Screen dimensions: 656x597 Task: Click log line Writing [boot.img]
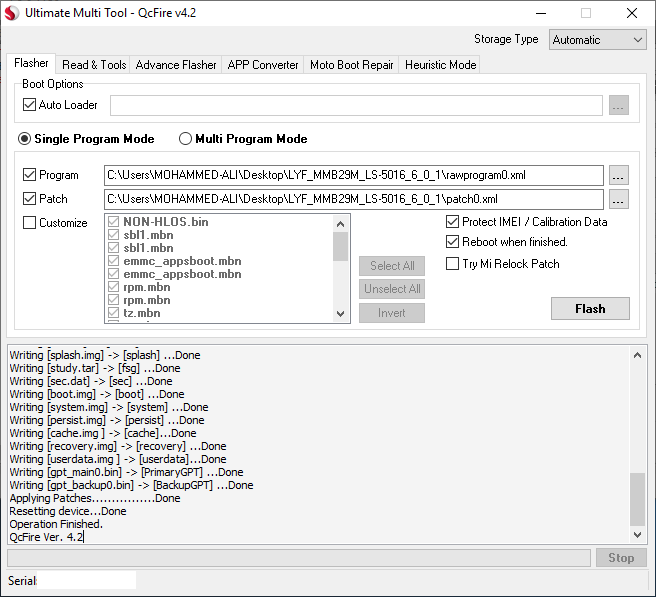tap(97, 394)
